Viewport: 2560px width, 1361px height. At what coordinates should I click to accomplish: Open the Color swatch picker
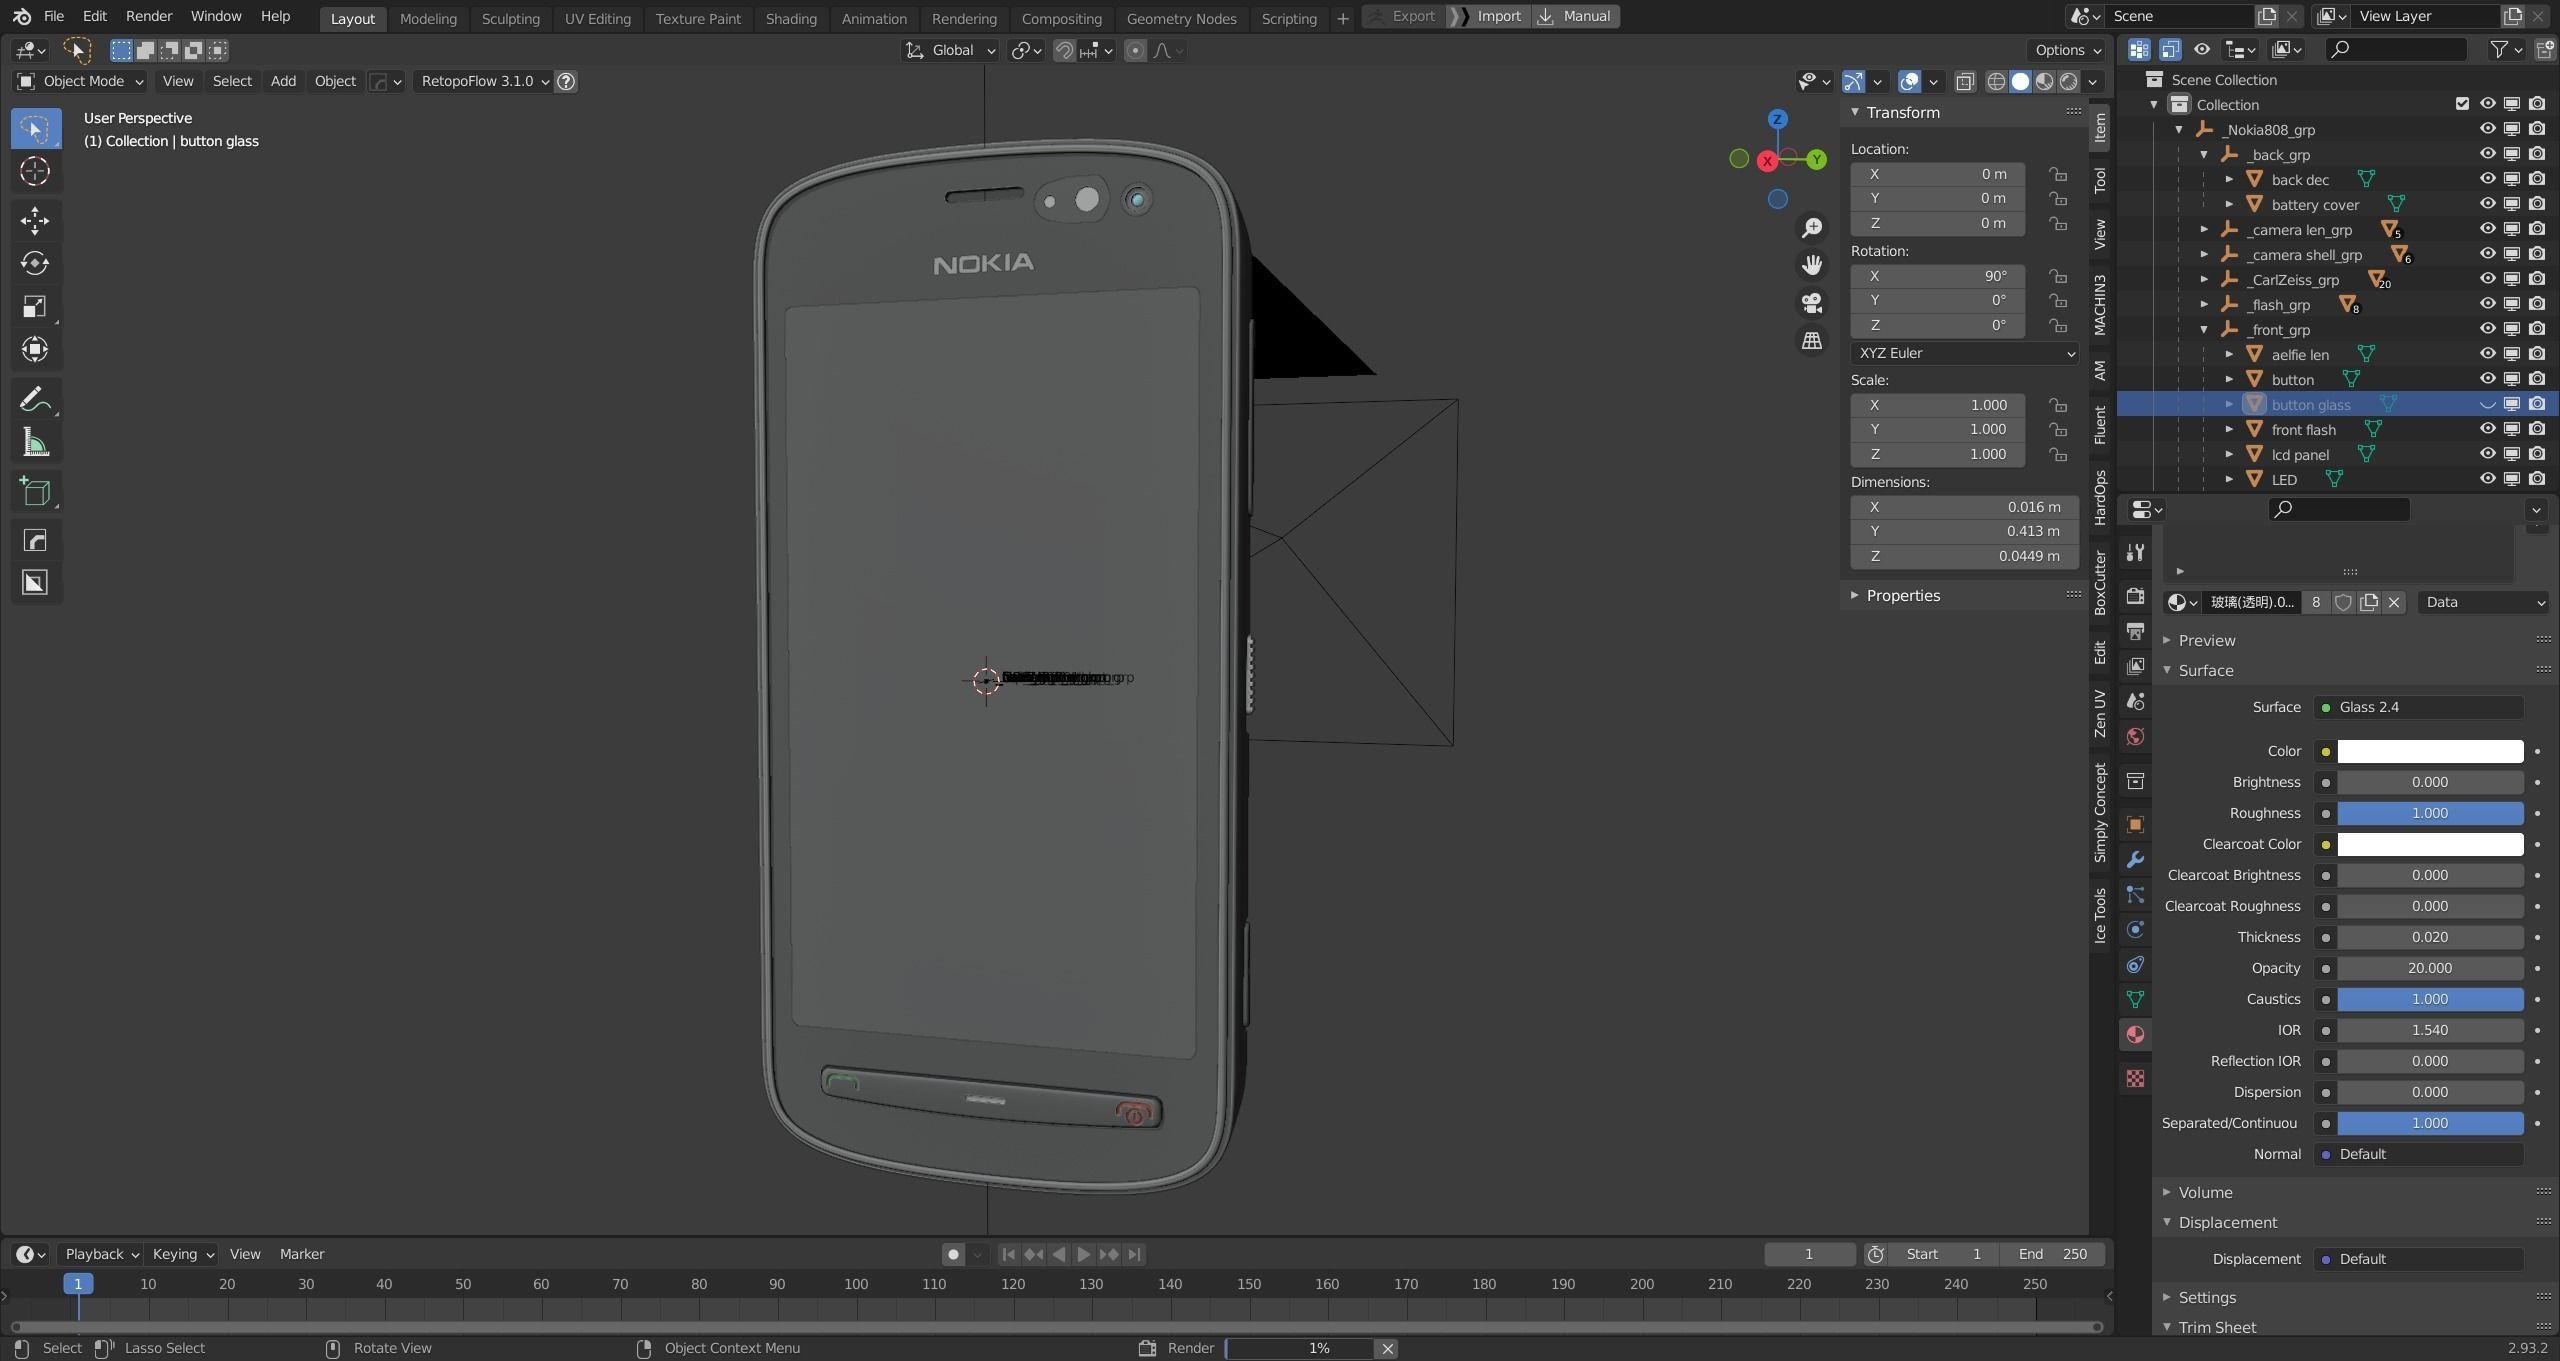click(2430, 751)
